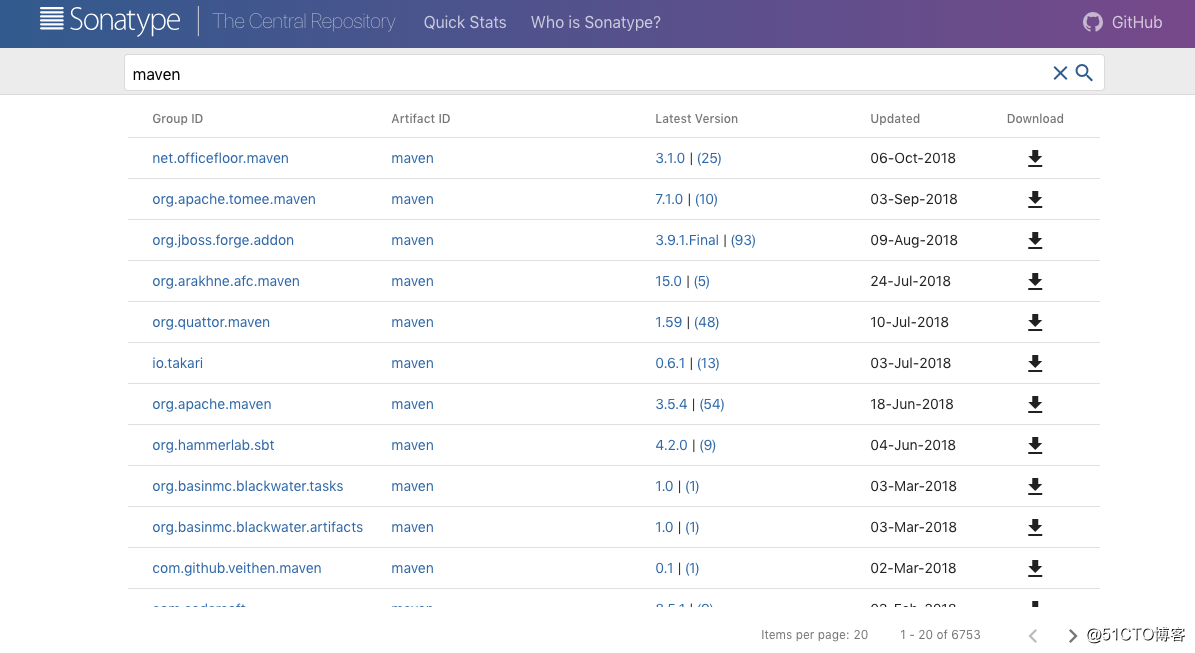This screenshot has height=653, width=1195.
Task: Download the org.arakhne.afc.maven artifact
Action: click(1034, 282)
